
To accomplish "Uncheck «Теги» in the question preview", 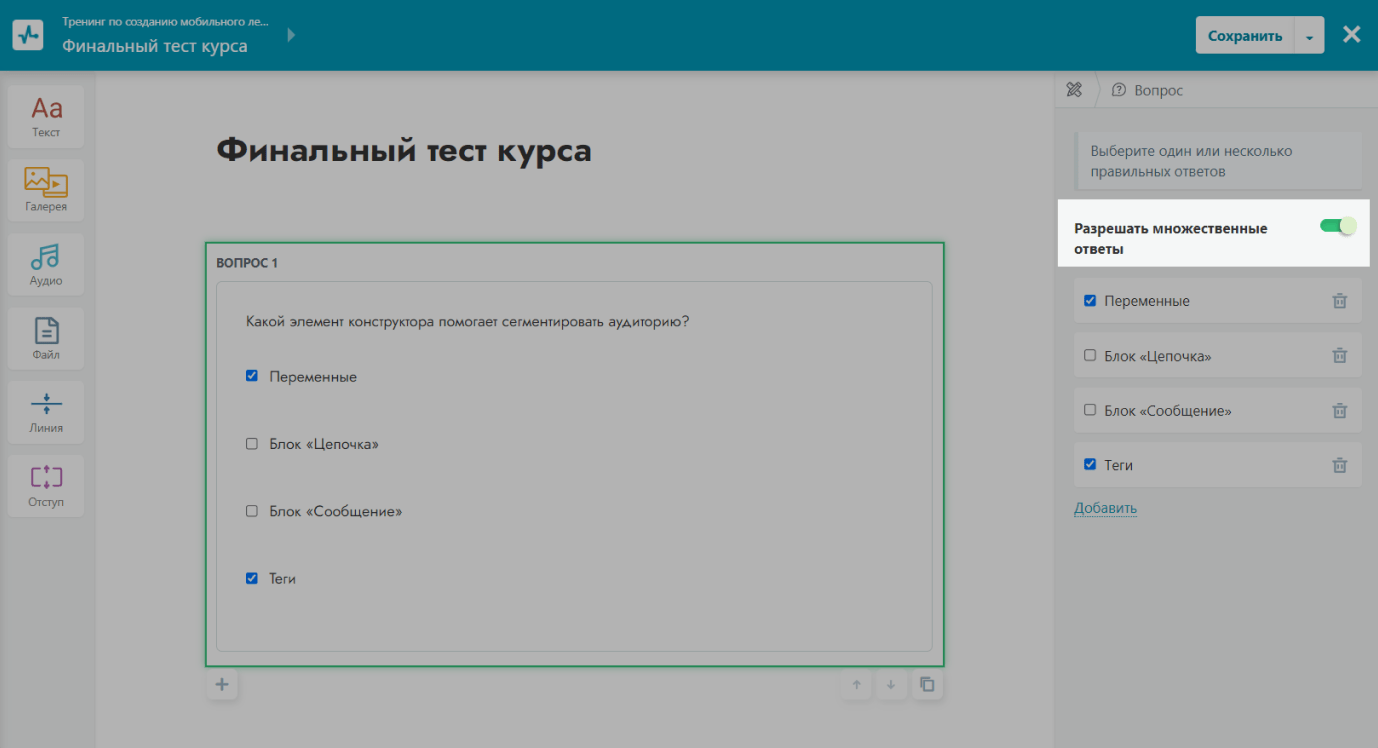I will click(252, 578).
